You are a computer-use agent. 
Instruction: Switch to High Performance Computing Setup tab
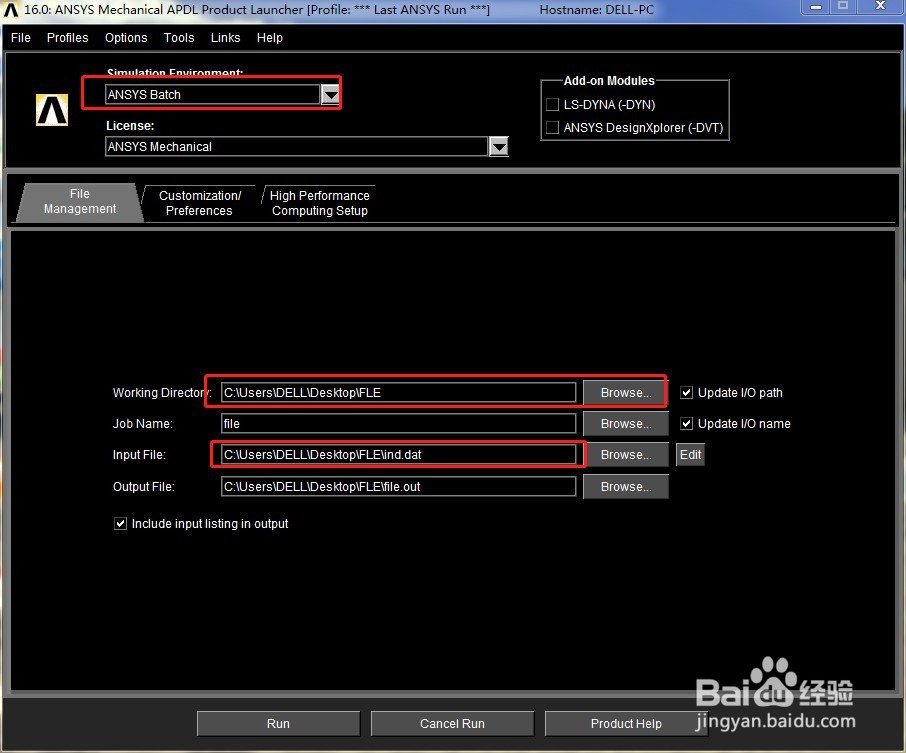(320, 203)
